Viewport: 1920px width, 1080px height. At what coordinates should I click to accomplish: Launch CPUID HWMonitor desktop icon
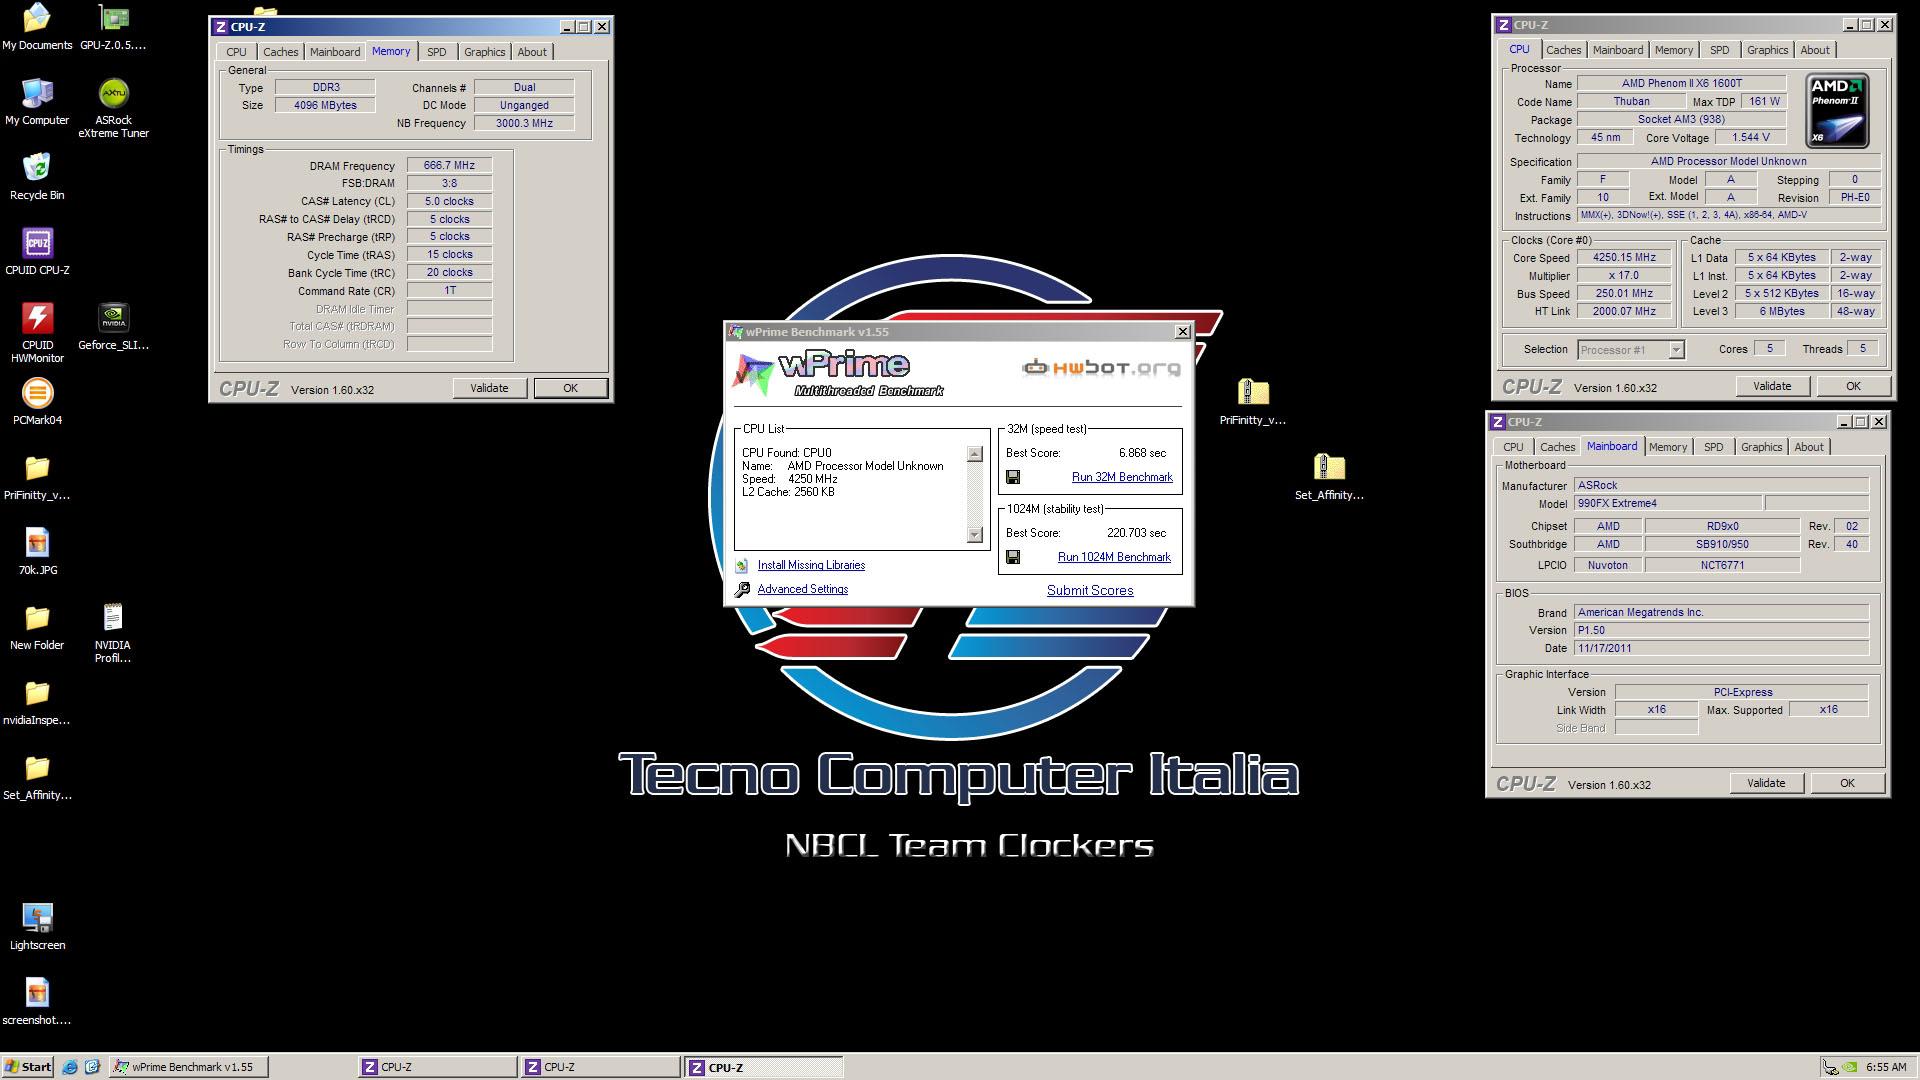[37, 333]
